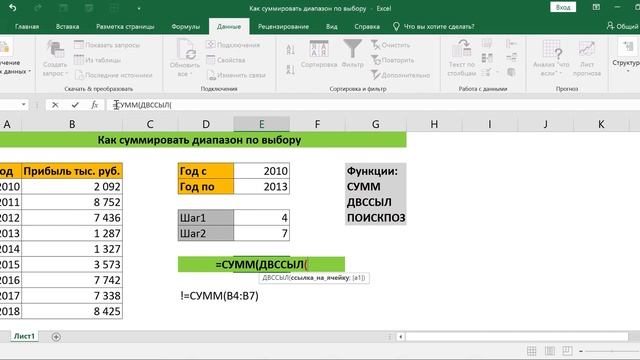The width and height of the screenshot is (640, 360).
Task: Click horizontal scrollbar left arrow
Action: pyautogui.click(x=400, y=337)
